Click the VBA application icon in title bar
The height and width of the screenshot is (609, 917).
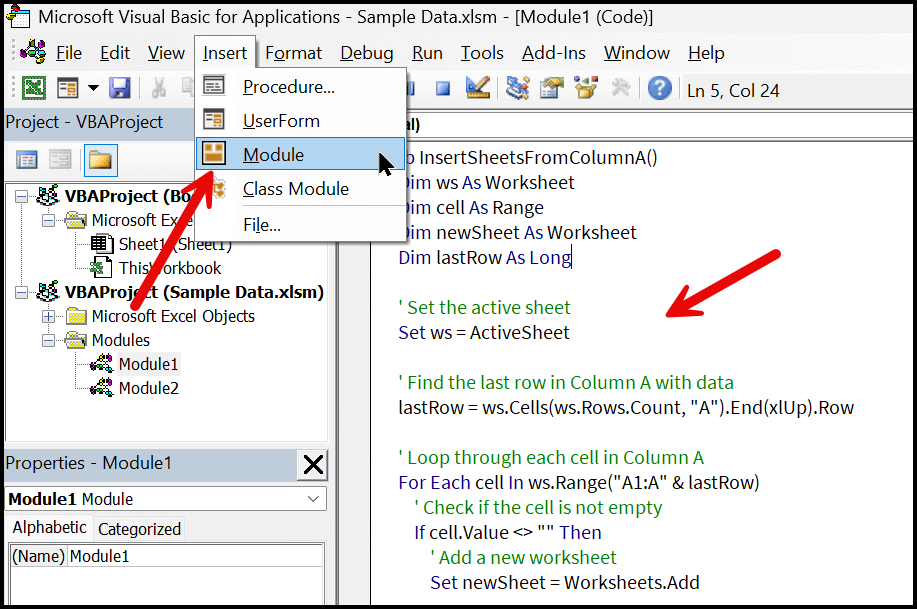point(18,16)
